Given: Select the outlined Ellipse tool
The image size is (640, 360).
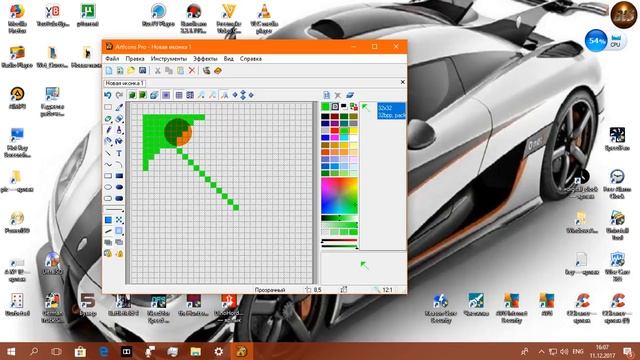Looking at the screenshot, I should coord(108,187).
